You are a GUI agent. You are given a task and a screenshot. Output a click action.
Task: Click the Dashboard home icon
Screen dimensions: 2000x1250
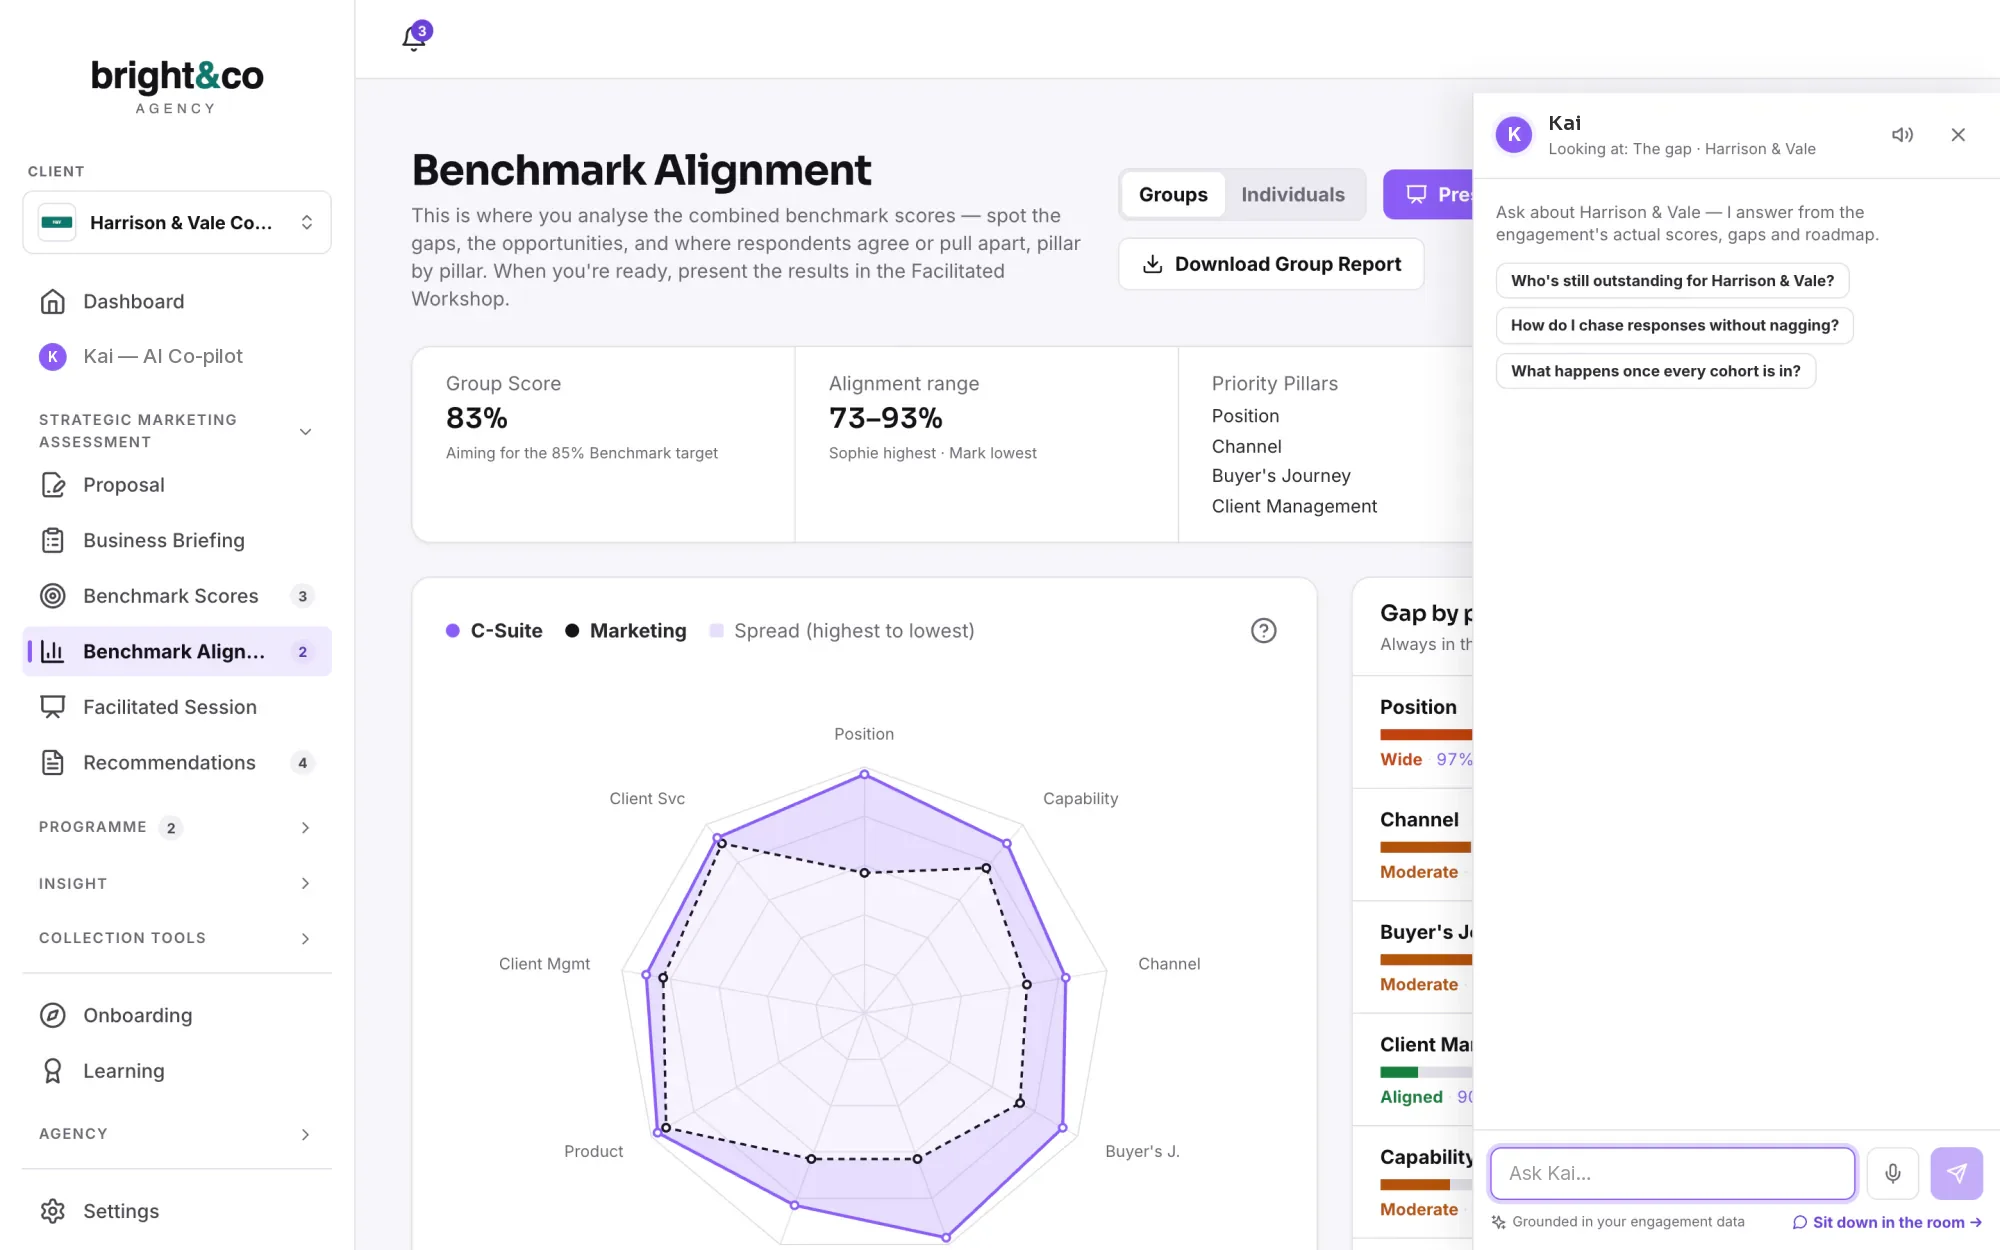coord(53,301)
